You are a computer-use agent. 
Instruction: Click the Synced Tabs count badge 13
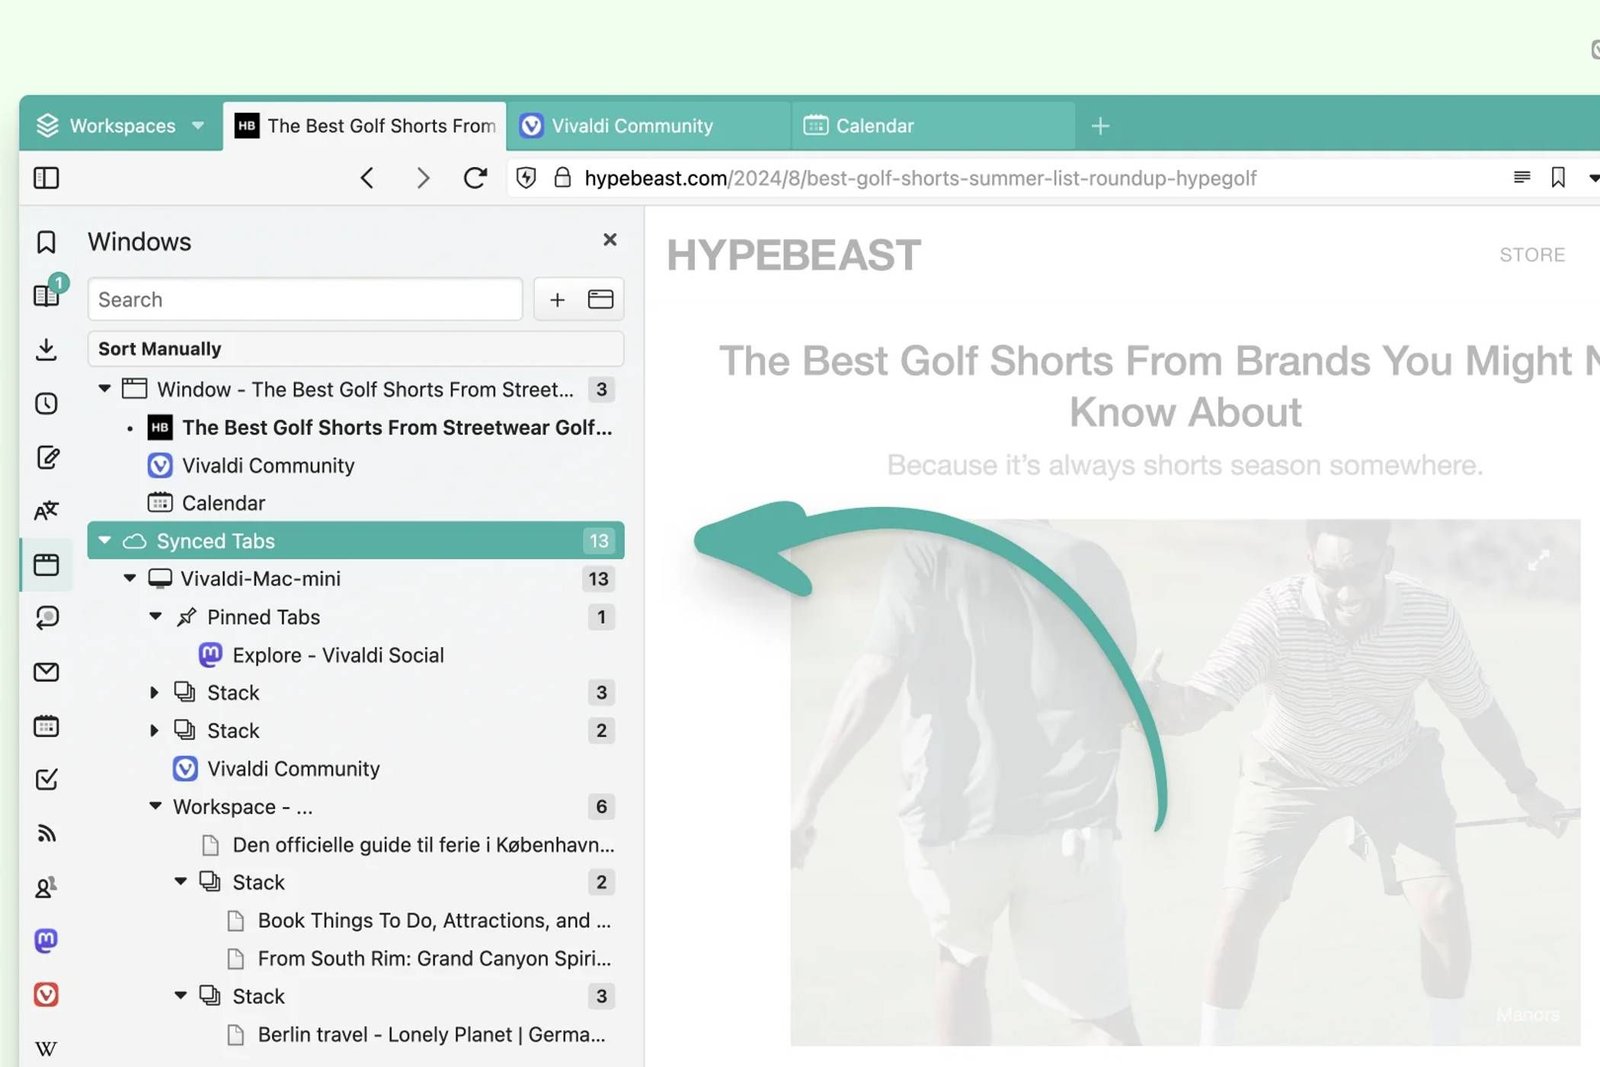coord(598,541)
